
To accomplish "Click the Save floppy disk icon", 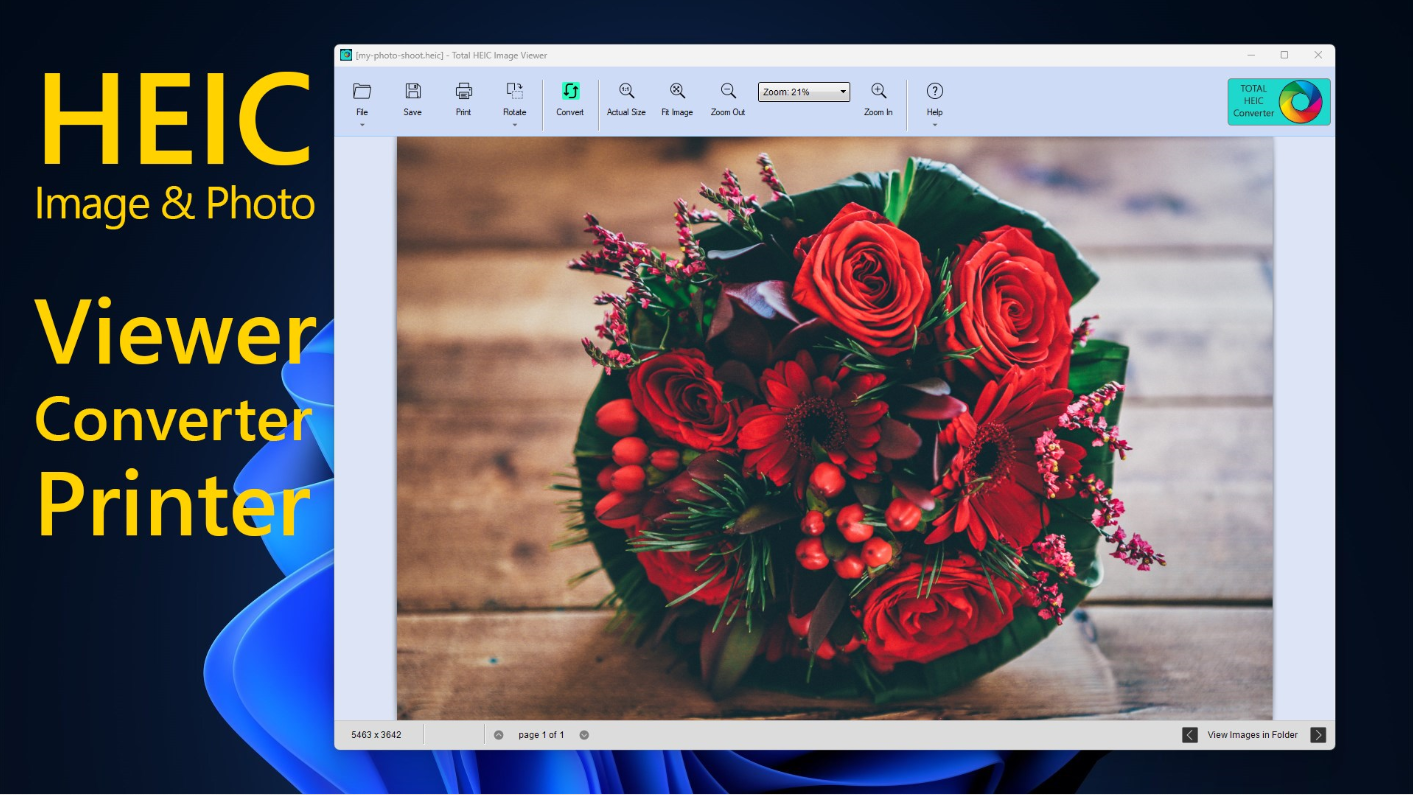I will click(x=412, y=92).
